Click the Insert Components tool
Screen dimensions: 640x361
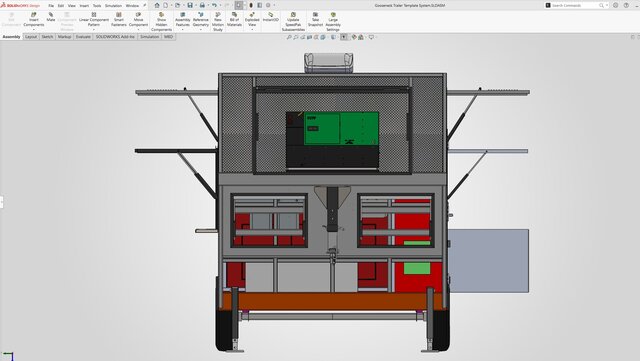[33, 19]
